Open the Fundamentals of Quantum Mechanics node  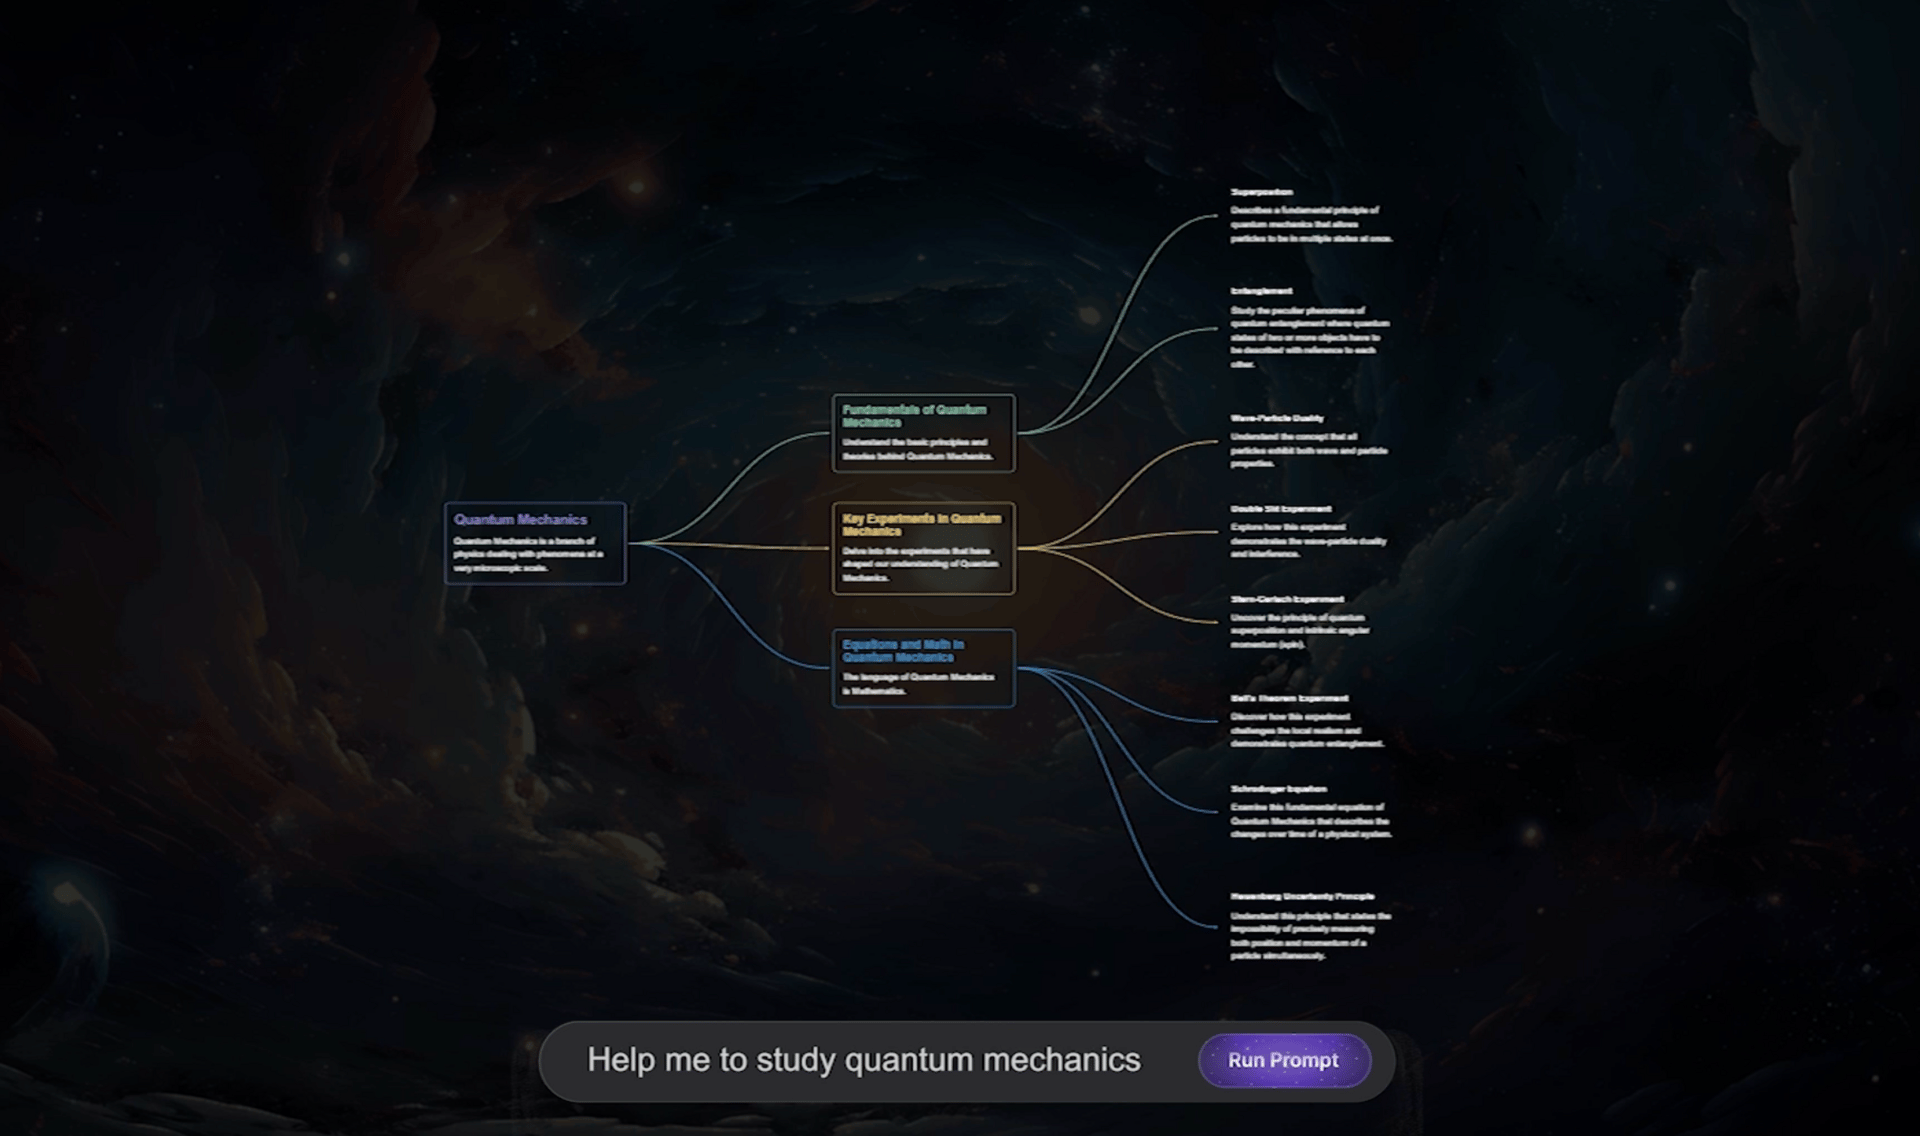click(x=922, y=435)
